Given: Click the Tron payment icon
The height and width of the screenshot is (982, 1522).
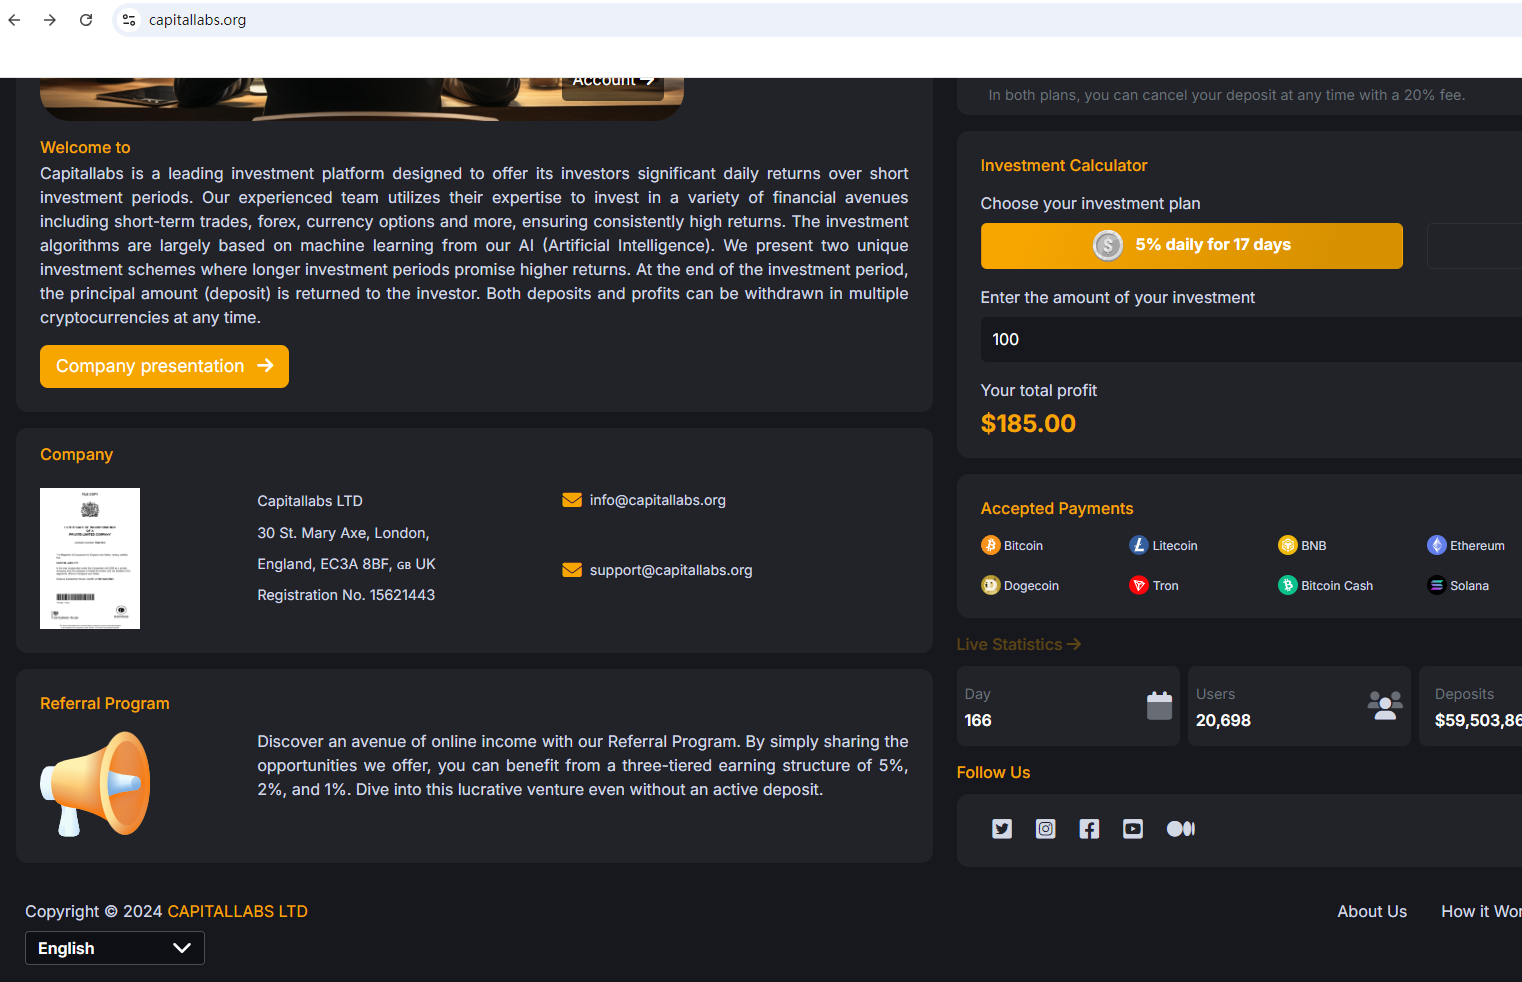Looking at the screenshot, I should [x=1139, y=585].
